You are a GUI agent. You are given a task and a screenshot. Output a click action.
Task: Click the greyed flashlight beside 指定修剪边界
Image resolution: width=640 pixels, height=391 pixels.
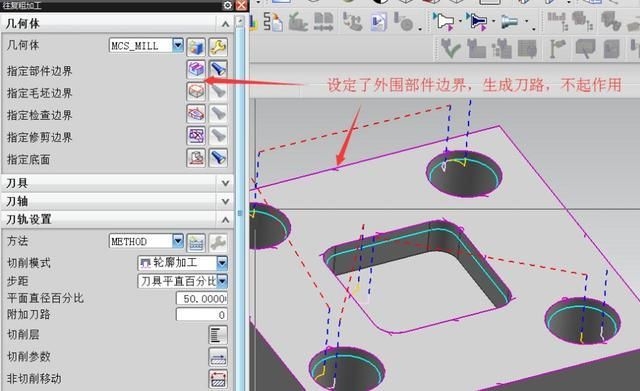tap(218, 136)
